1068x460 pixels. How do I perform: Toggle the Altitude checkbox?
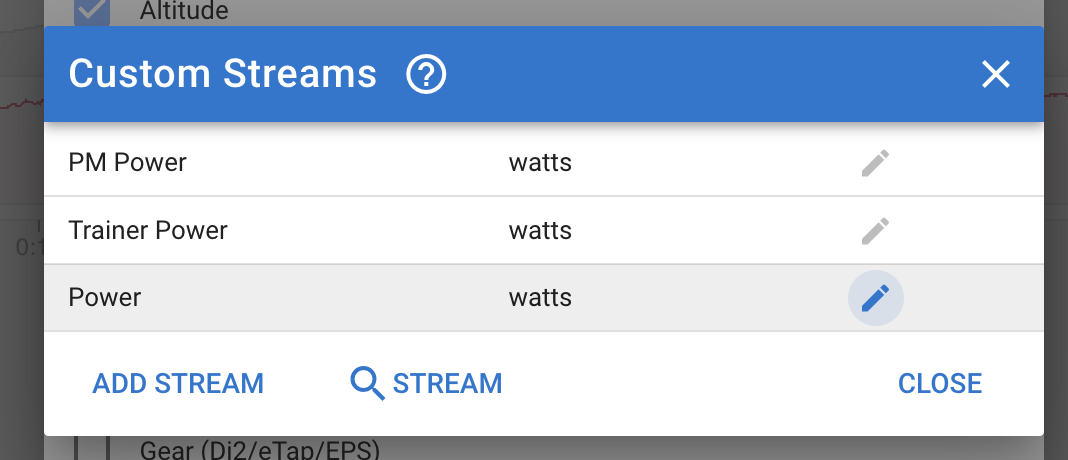coord(92,11)
